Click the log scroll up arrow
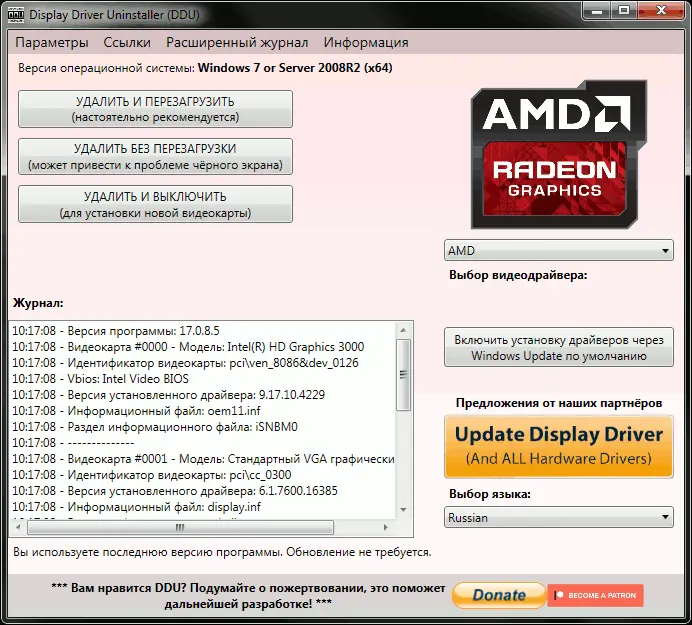This screenshot has height=625, width=692. click(403, 330)
